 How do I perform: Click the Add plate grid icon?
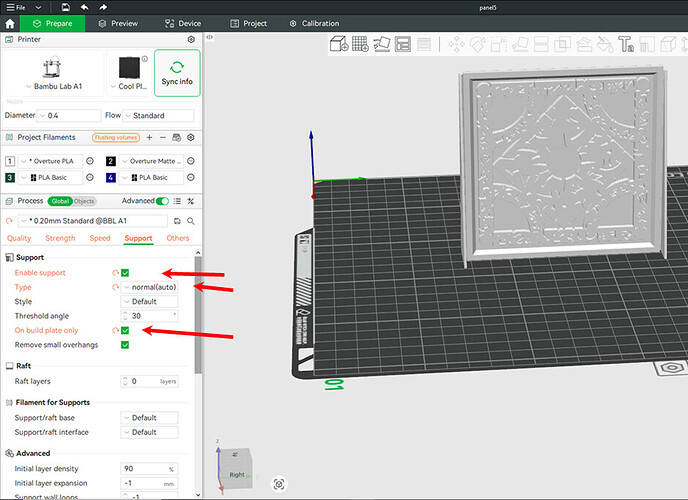360,44
